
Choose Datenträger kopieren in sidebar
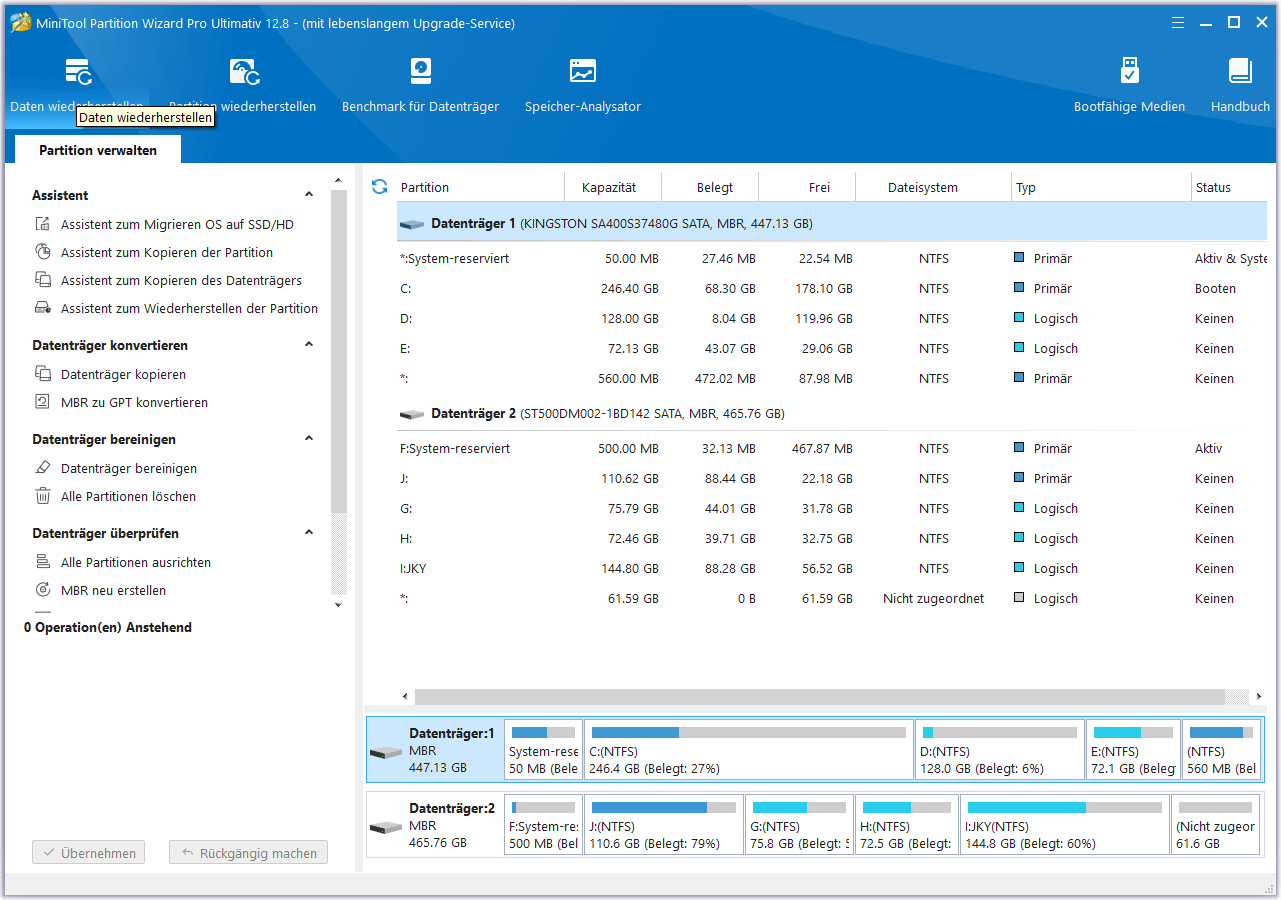click(123, 375)
